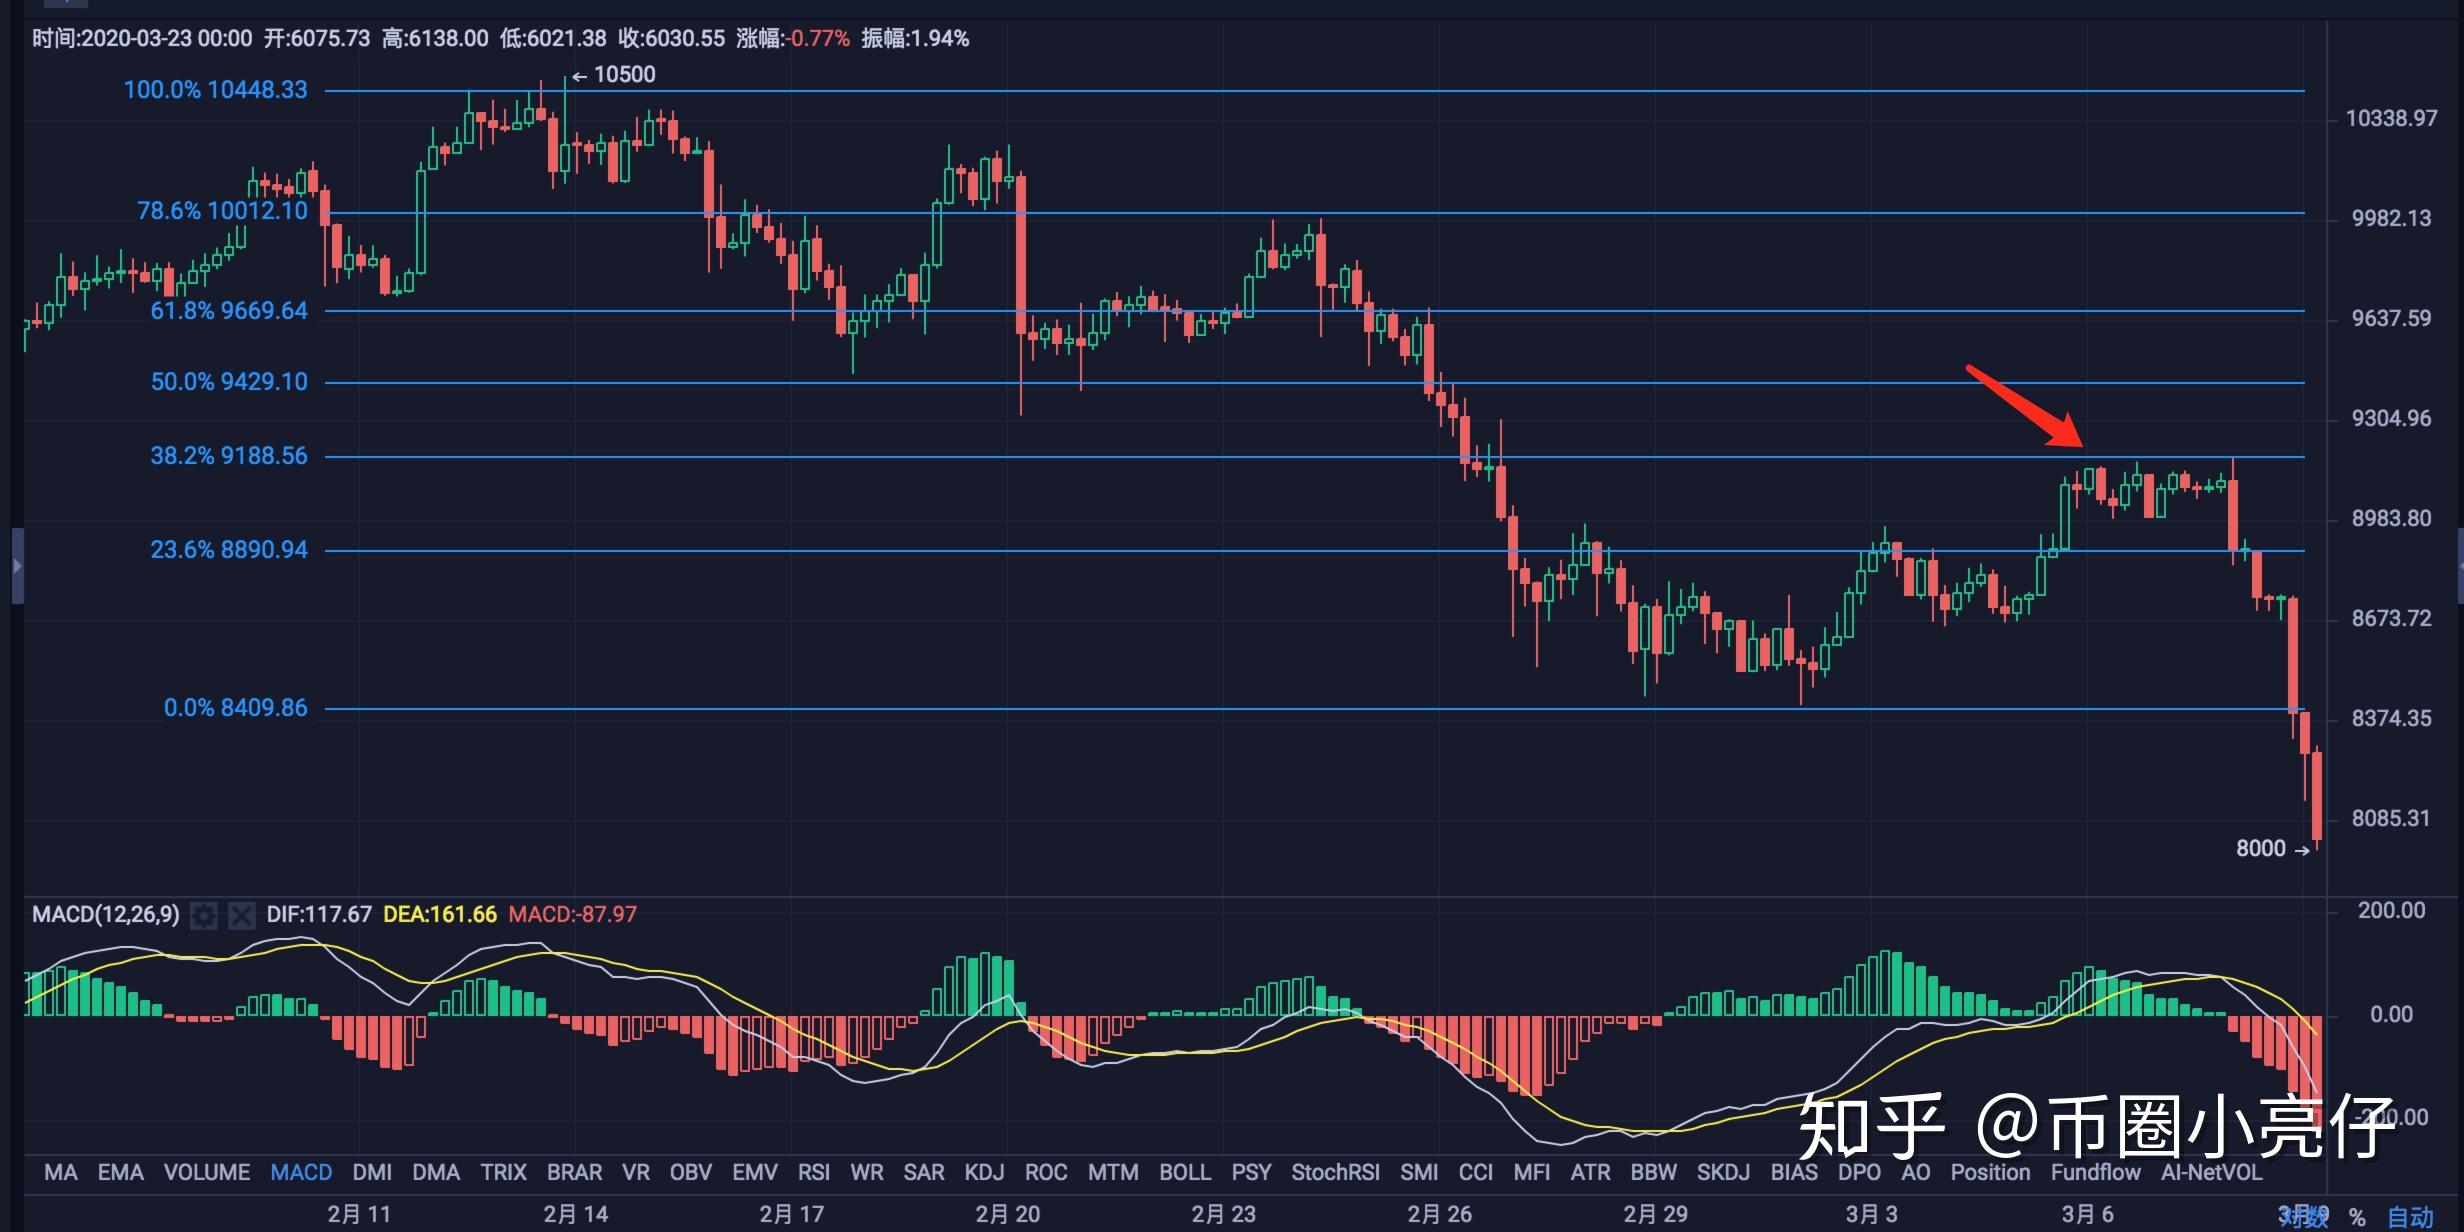Screen dimensions: 2464x1232
Task: Choose the ATR indicator
Action: (x=1590, y=1172)
